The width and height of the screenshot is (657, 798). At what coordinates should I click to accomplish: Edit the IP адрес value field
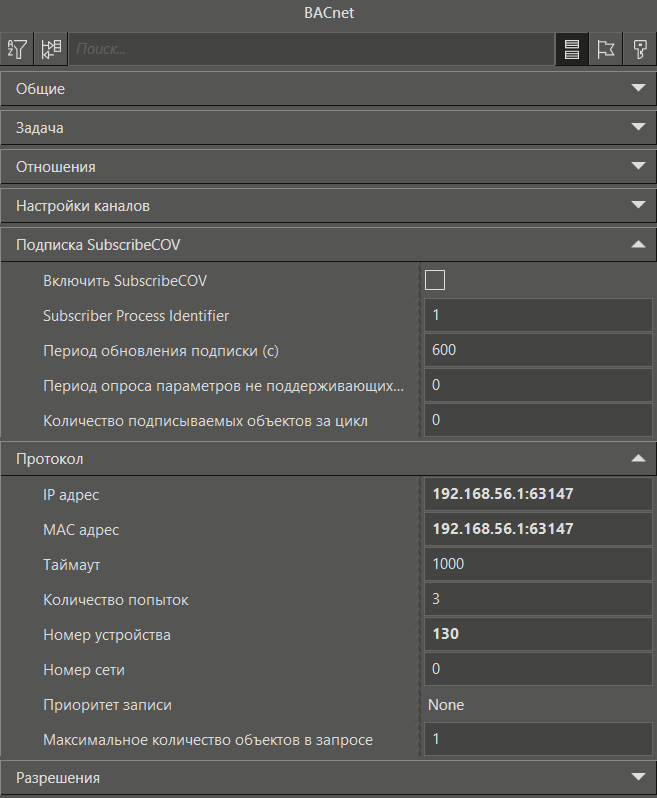[x=538, y=494]
